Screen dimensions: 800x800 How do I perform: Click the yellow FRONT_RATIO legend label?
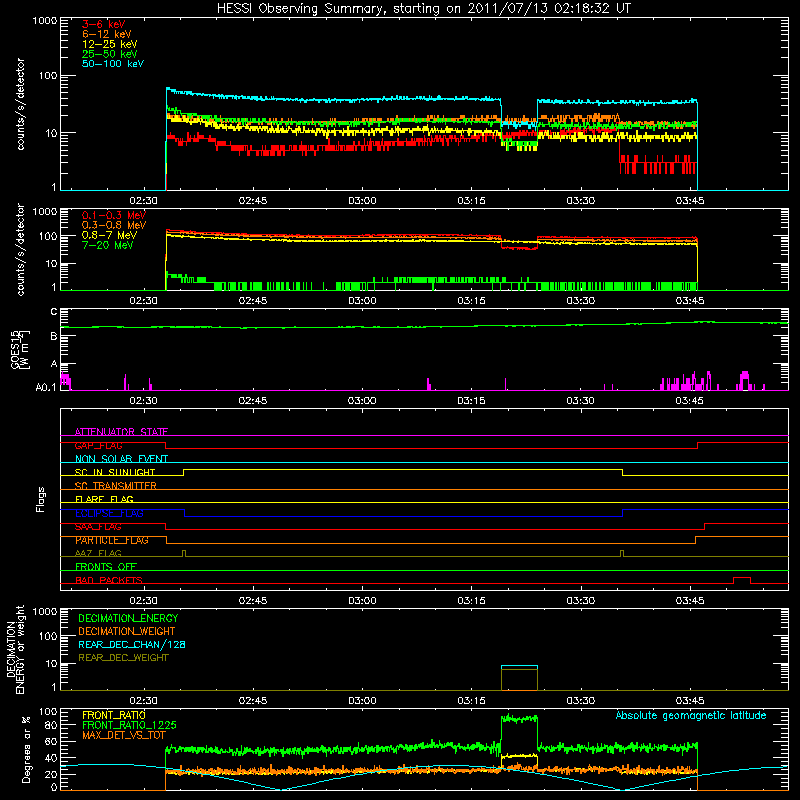point(114,715)
